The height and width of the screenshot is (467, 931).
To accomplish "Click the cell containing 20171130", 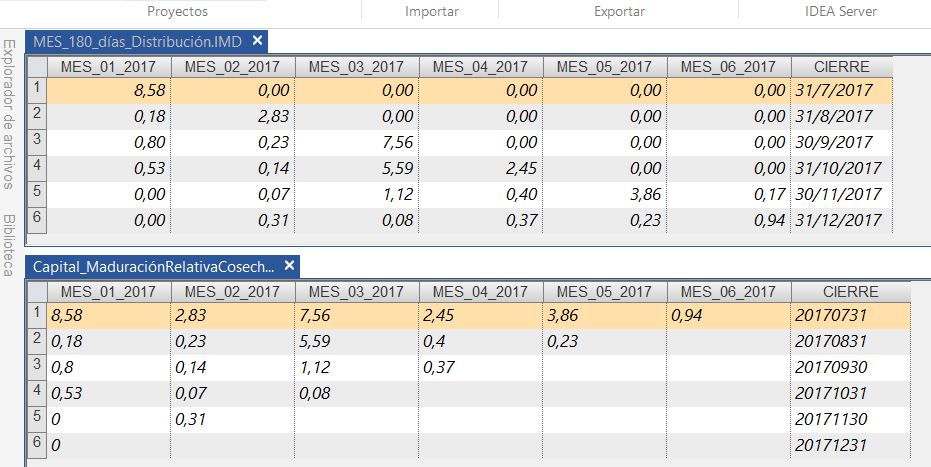I will pyautogui.click(x=830, y=418).
